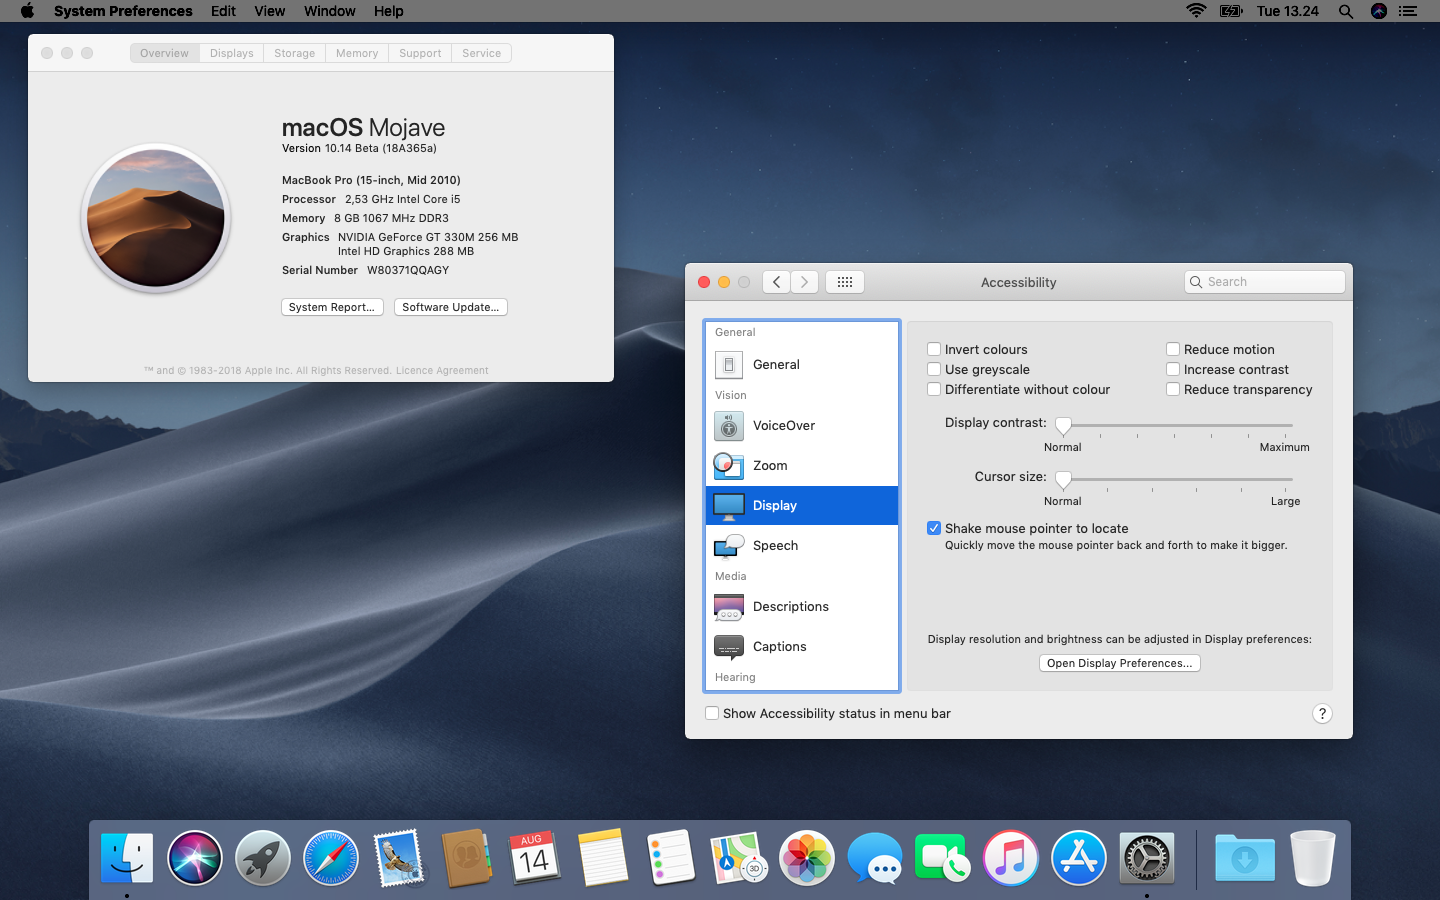This screenshot has width=1440, height=900.
Task: Select Descriptions in Accessibility sidebar
Action: coord(802,606)
